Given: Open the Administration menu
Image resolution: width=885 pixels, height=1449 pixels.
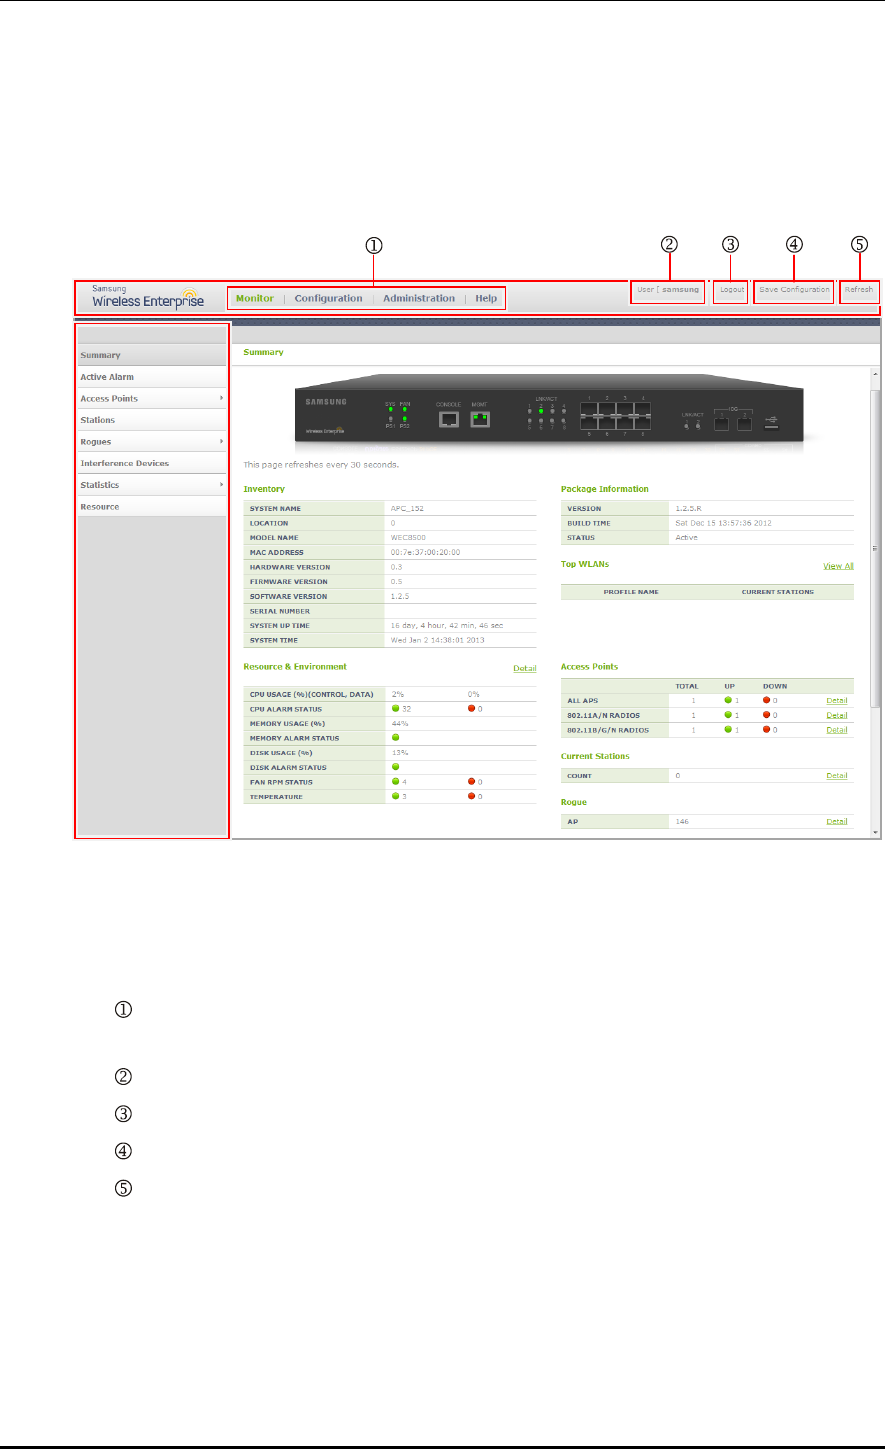Looking at the screenshot, I should coord(419,298).
